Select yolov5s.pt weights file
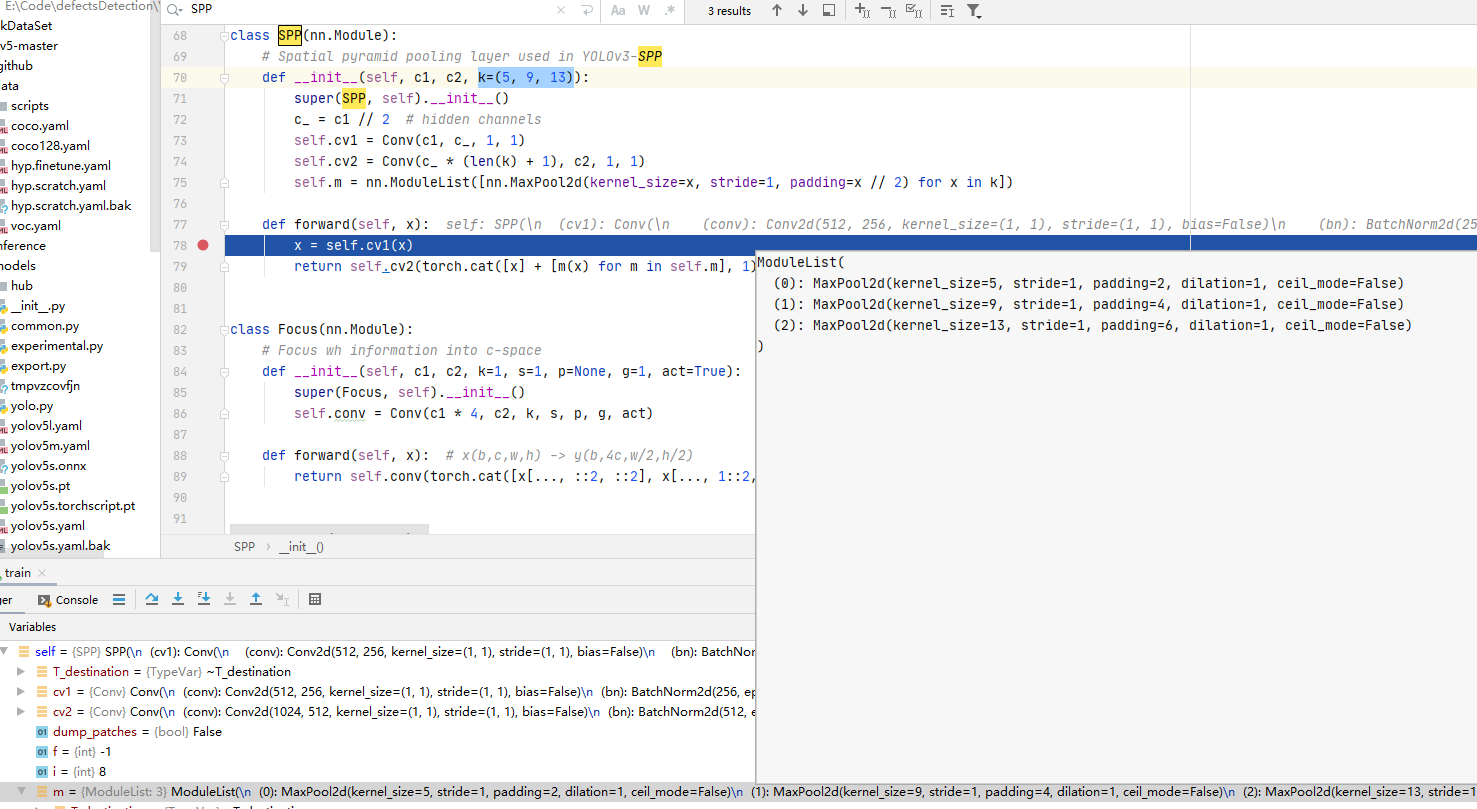The image size is (1477, 809). click(41, 486)
